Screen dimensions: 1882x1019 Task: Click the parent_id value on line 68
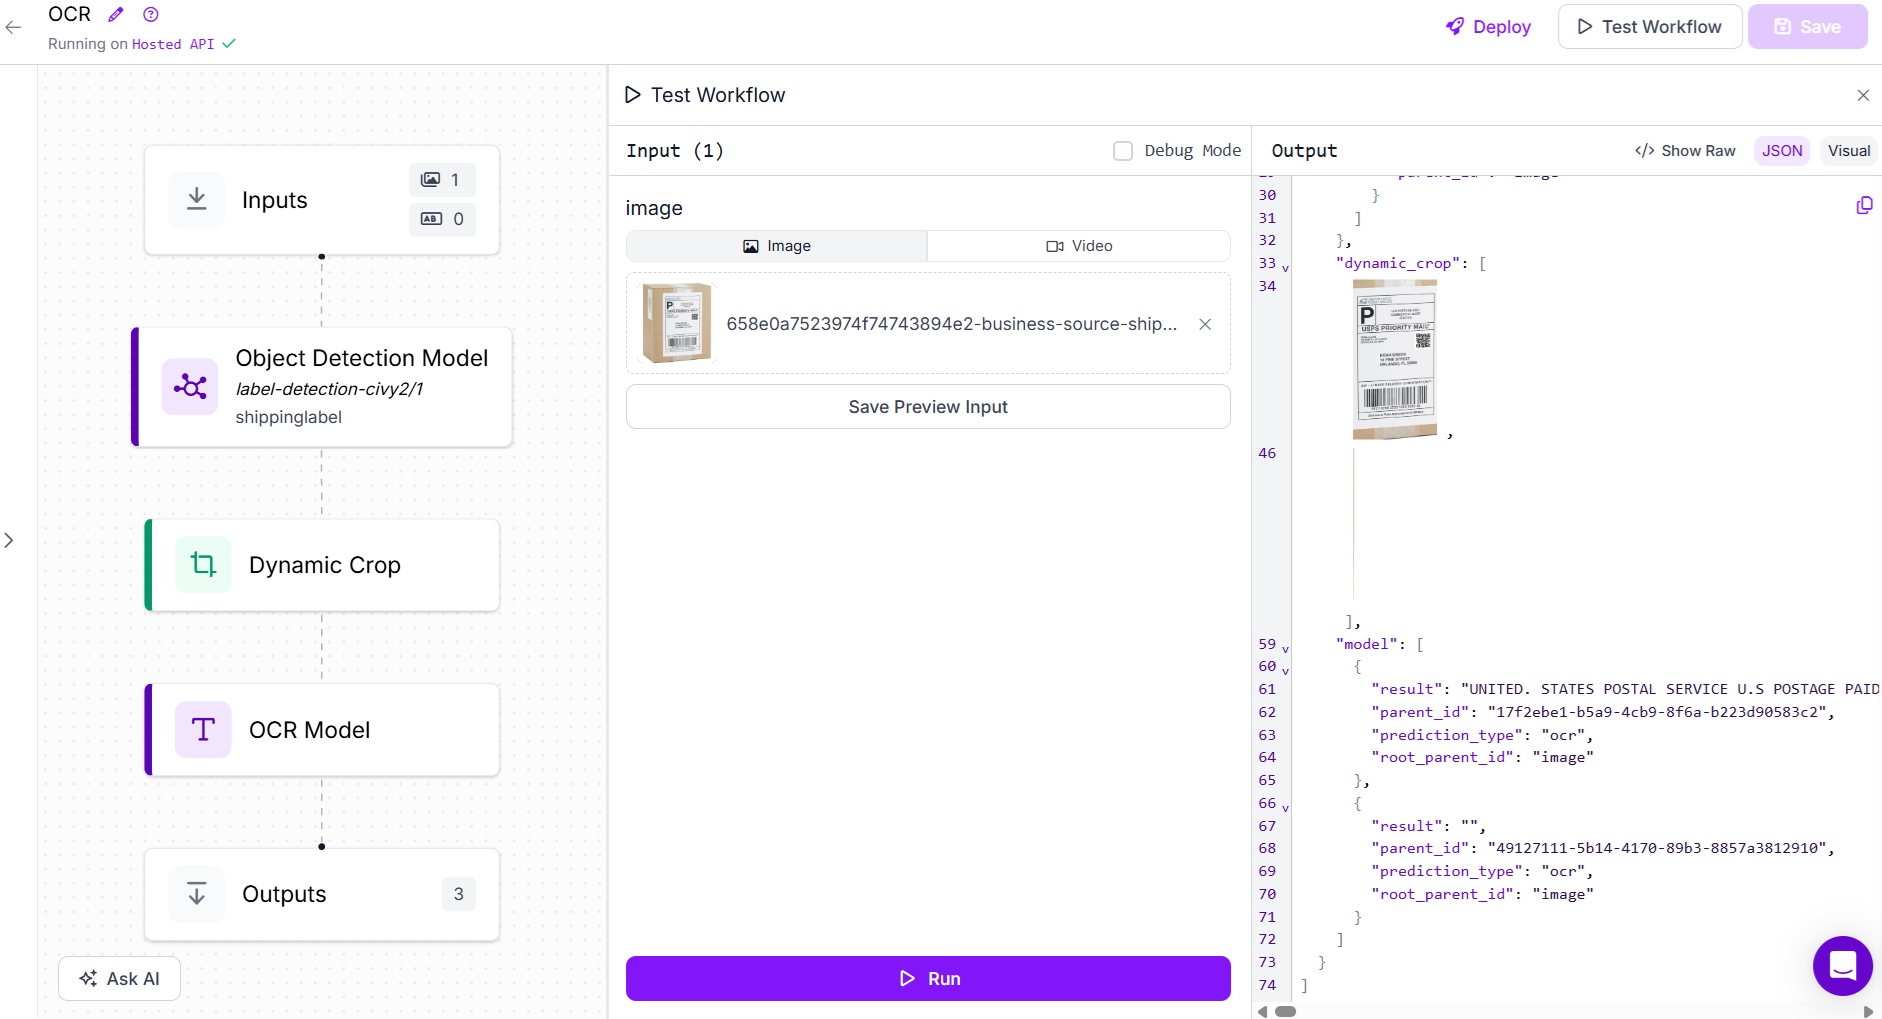click(x=1657, y=848)
